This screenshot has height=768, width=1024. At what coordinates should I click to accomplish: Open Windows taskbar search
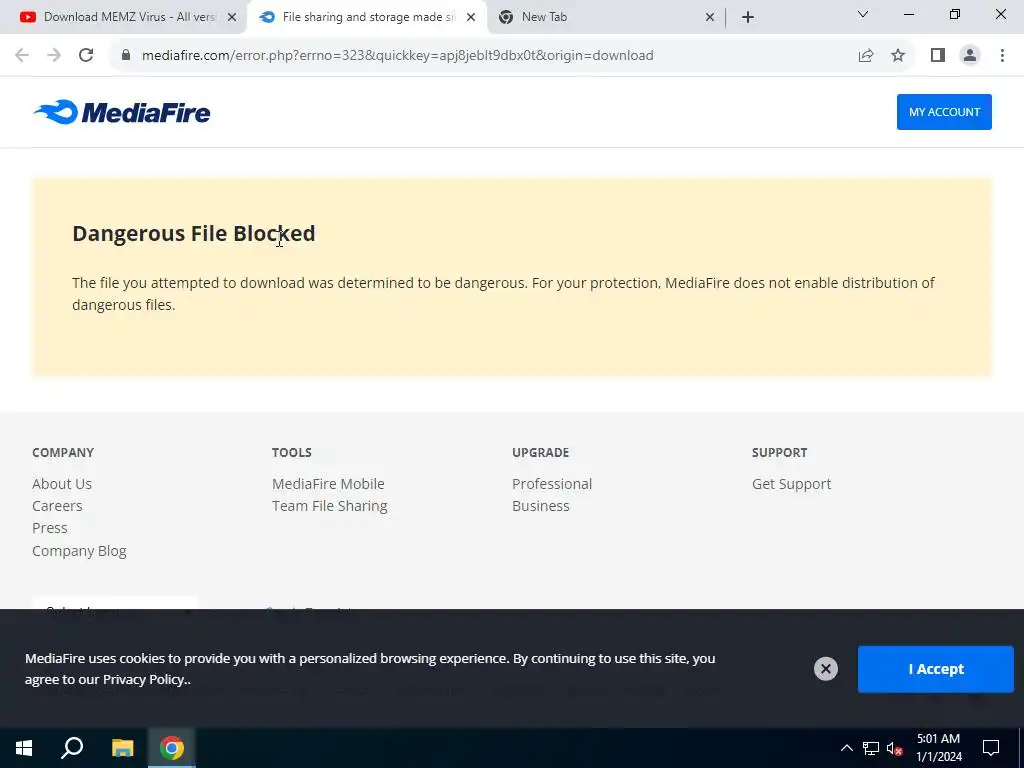[72, 748]
